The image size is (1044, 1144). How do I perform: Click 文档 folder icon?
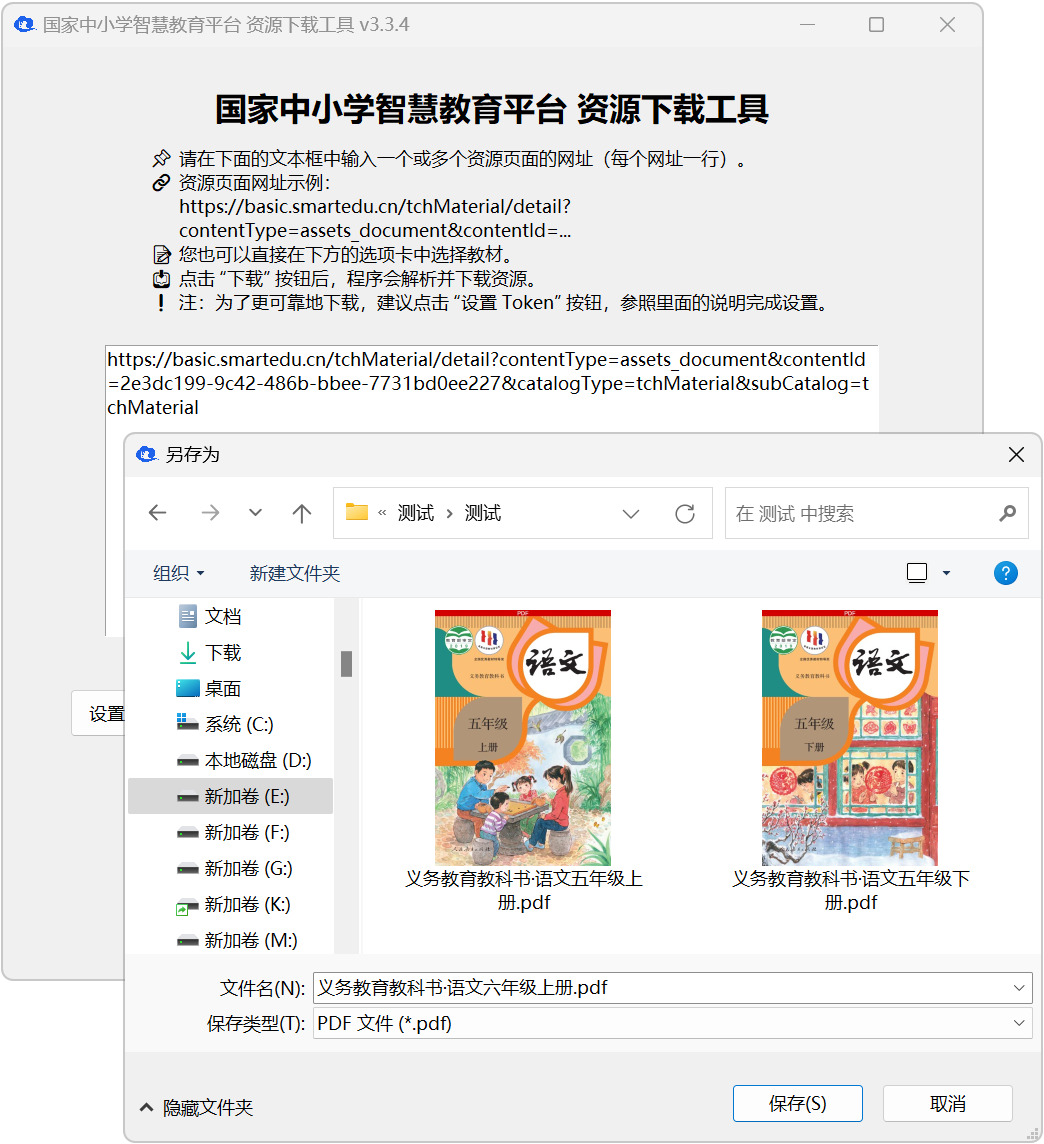(187, 617)
